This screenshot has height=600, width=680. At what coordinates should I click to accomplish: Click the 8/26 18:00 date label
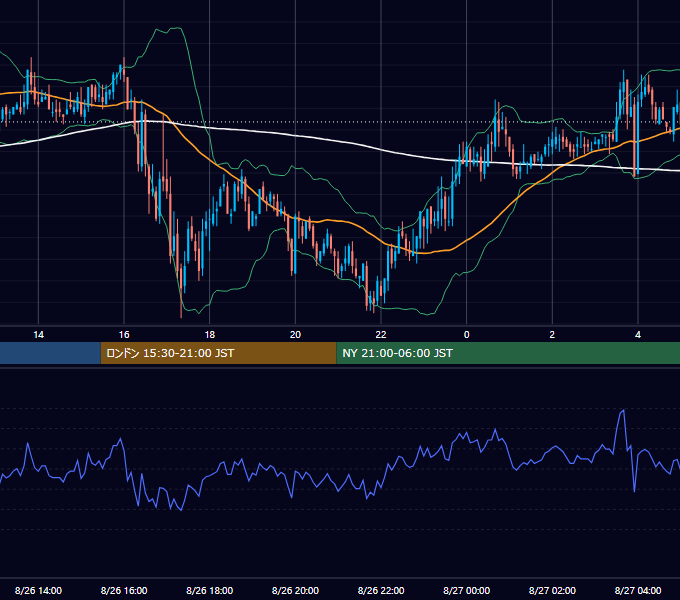click(210, 590)
